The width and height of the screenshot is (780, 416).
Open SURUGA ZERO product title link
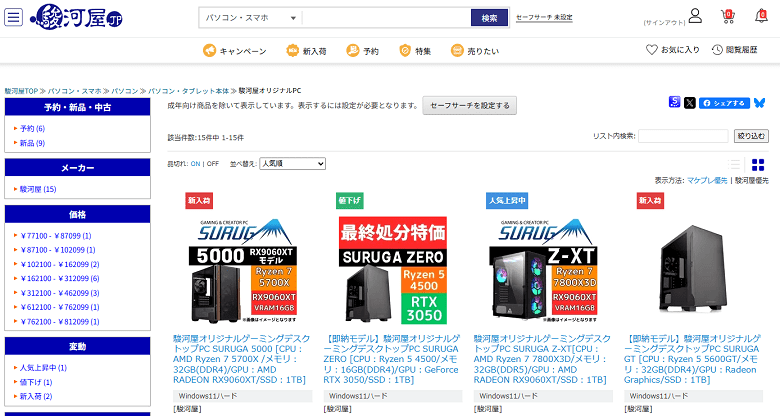[392, 359]
